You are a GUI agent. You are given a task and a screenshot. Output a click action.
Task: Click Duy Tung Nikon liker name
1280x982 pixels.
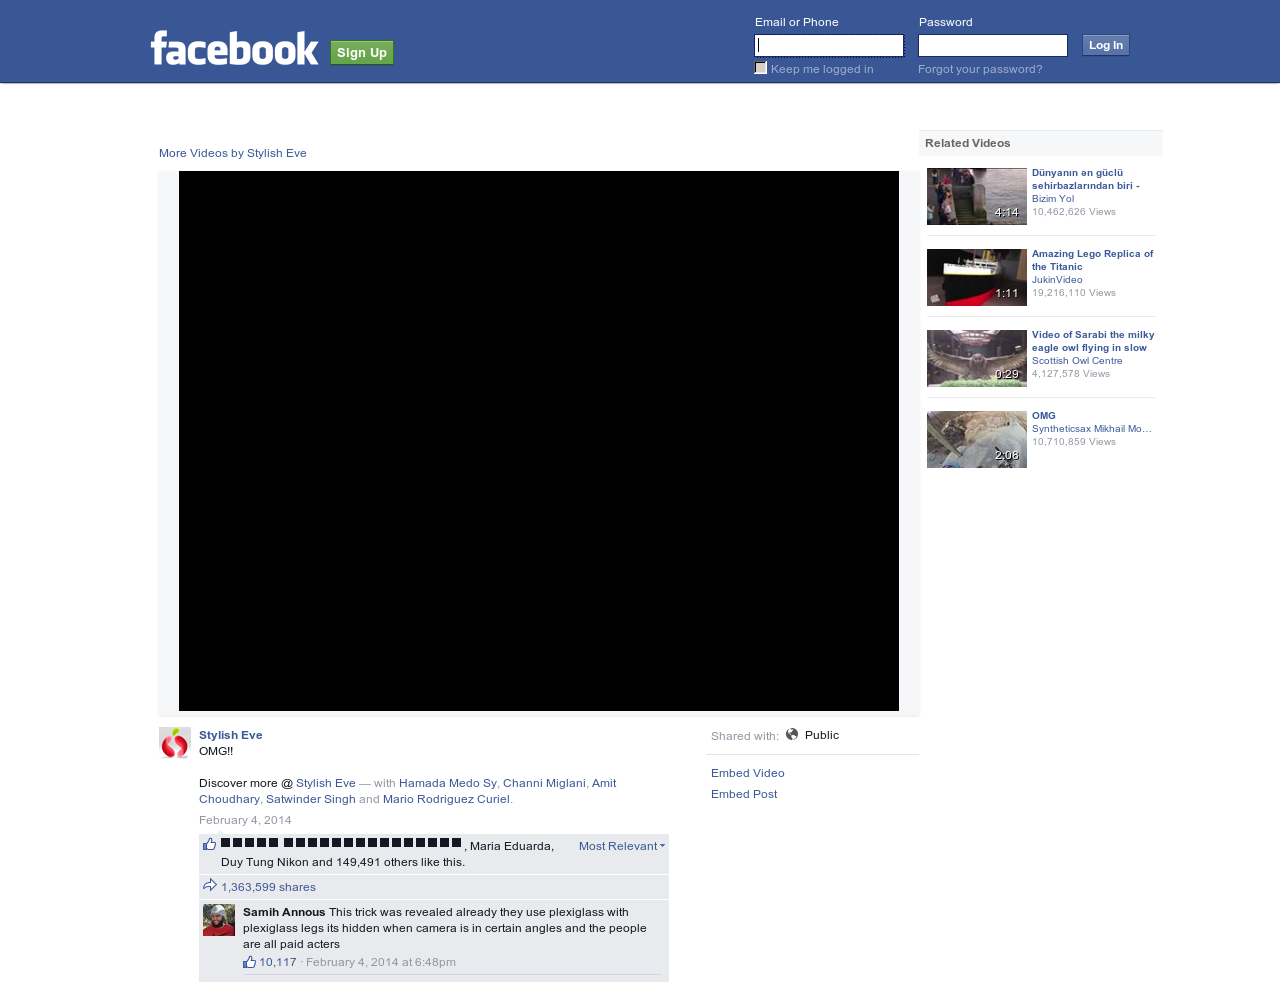tap(265, 862)
